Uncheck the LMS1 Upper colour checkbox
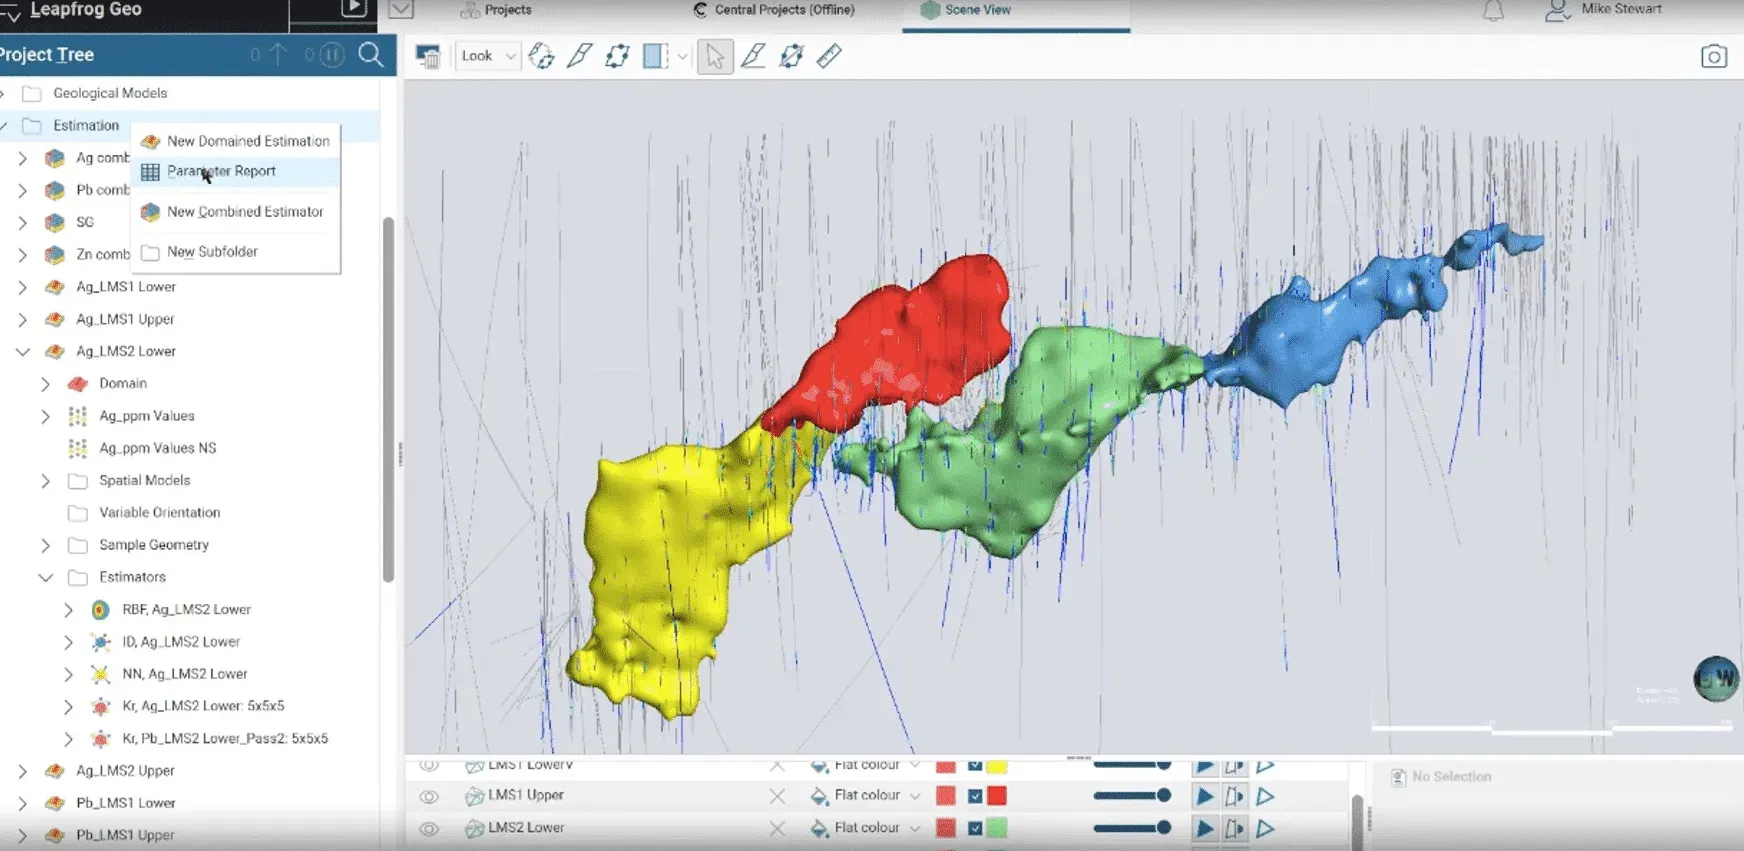This screenshot has width=1744, height=851. pos(975,796)
